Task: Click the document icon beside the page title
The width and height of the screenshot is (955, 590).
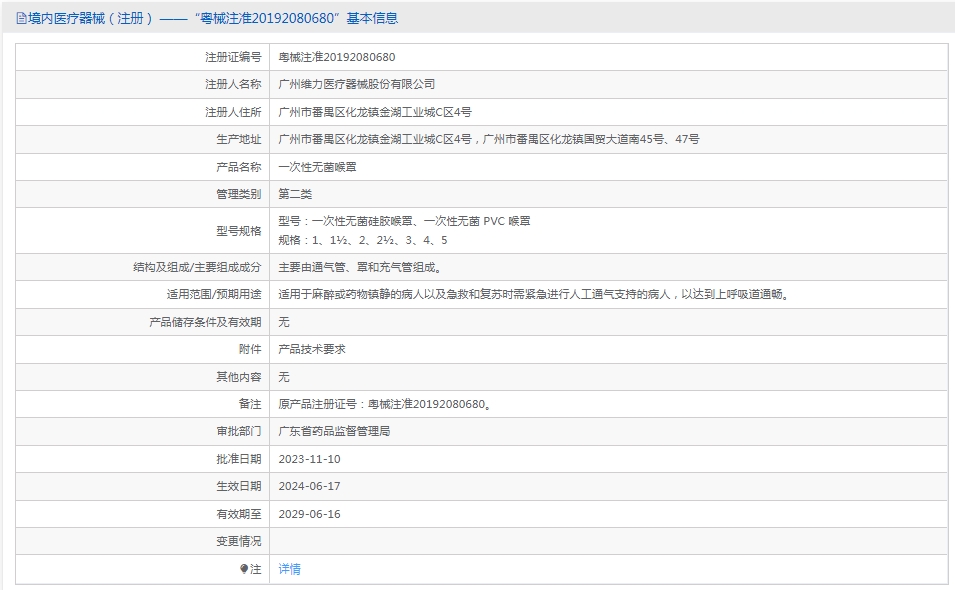Action: click(21, 19)
